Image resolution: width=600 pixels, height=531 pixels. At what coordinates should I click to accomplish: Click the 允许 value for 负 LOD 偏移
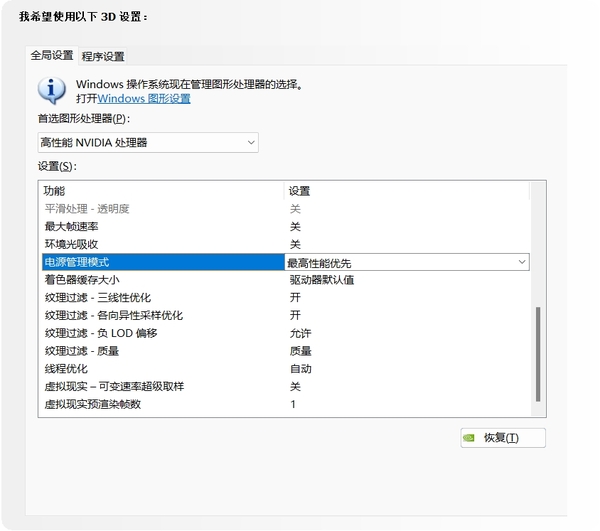click(x=300, y=333)
